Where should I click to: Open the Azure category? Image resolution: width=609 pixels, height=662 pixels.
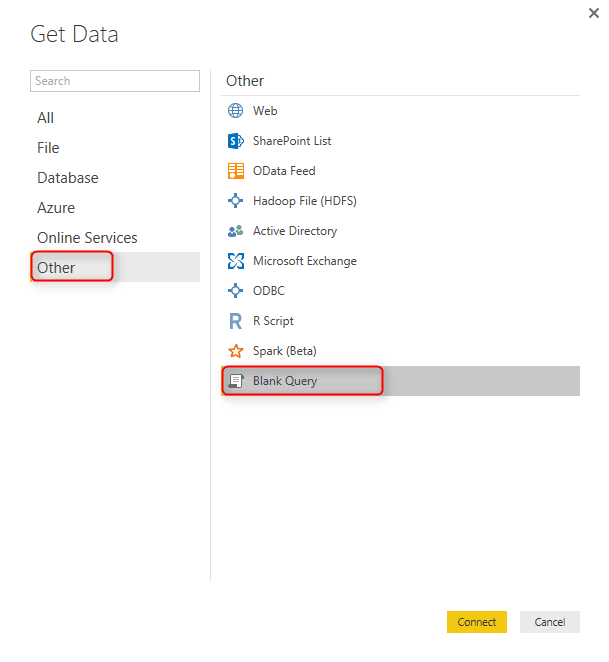pyautogui.click(x=115, y=208)
